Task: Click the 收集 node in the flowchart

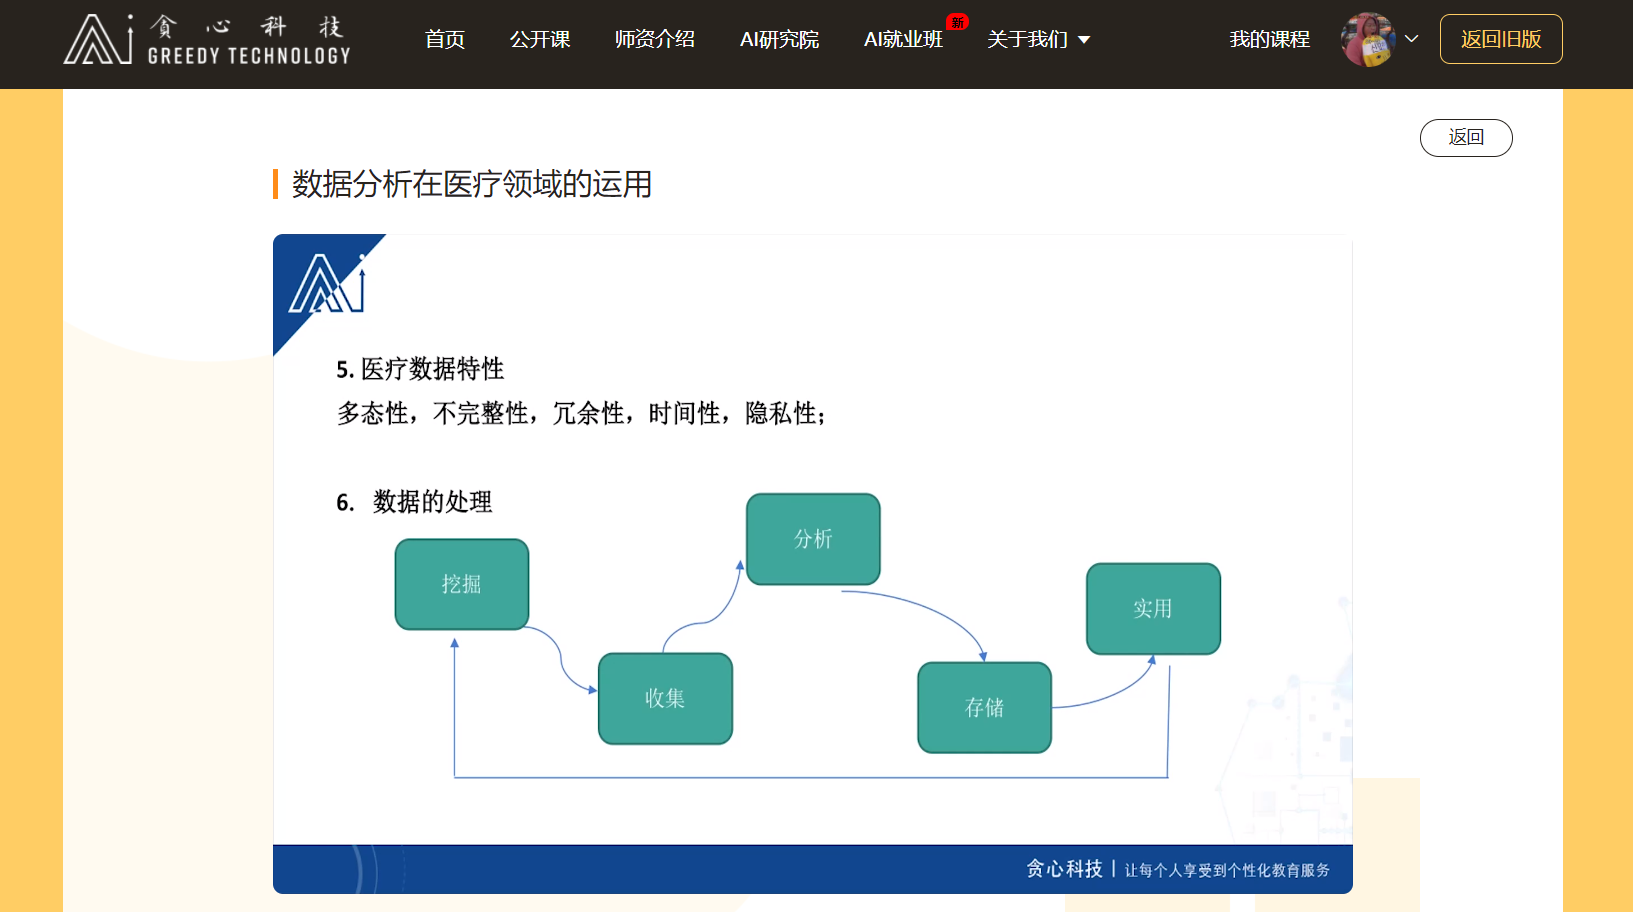Action: 665,699
